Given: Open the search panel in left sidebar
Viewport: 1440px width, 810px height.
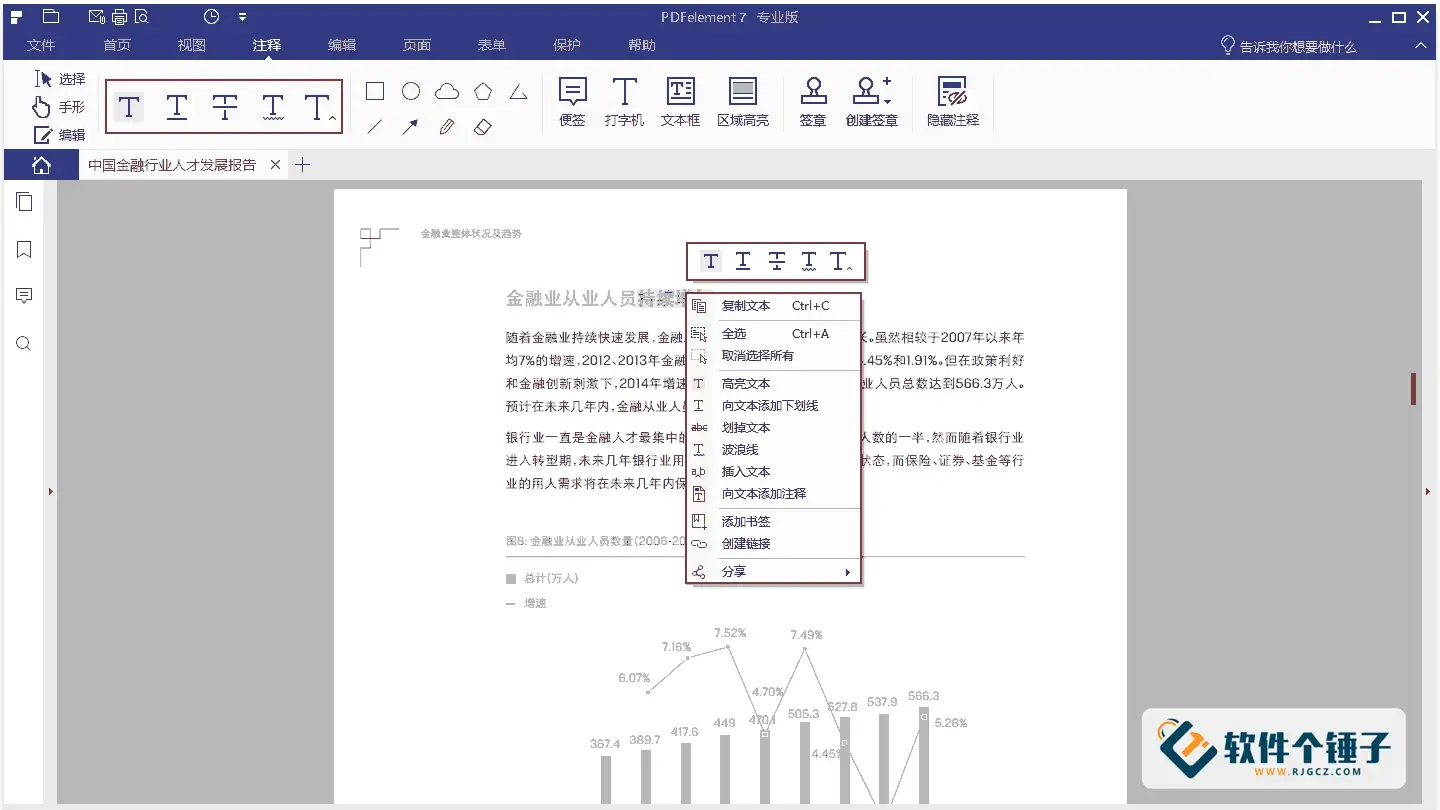Looking at the screenshot, I should 24,343.
